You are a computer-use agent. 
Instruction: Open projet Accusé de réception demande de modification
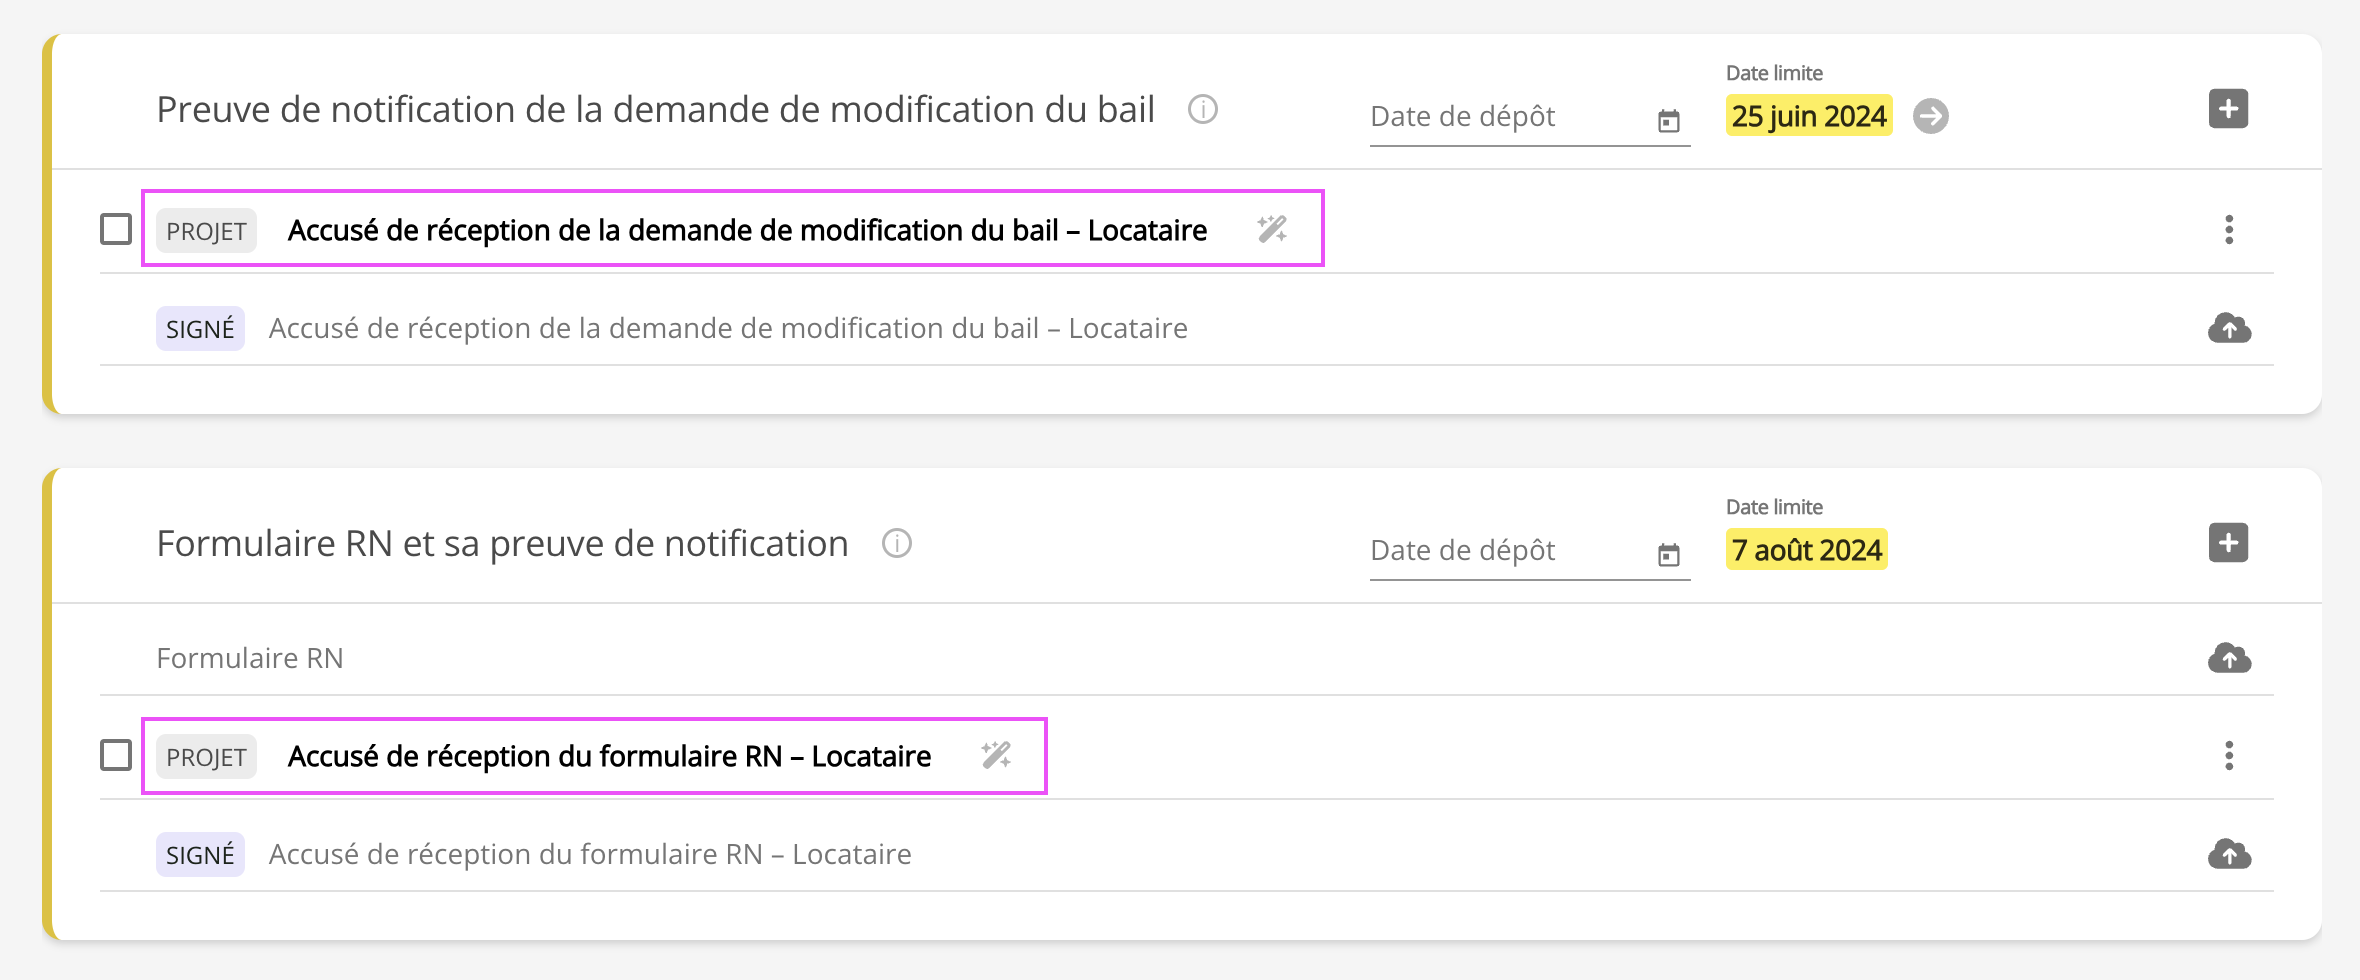pyautogui.click(x=747, y=230)
